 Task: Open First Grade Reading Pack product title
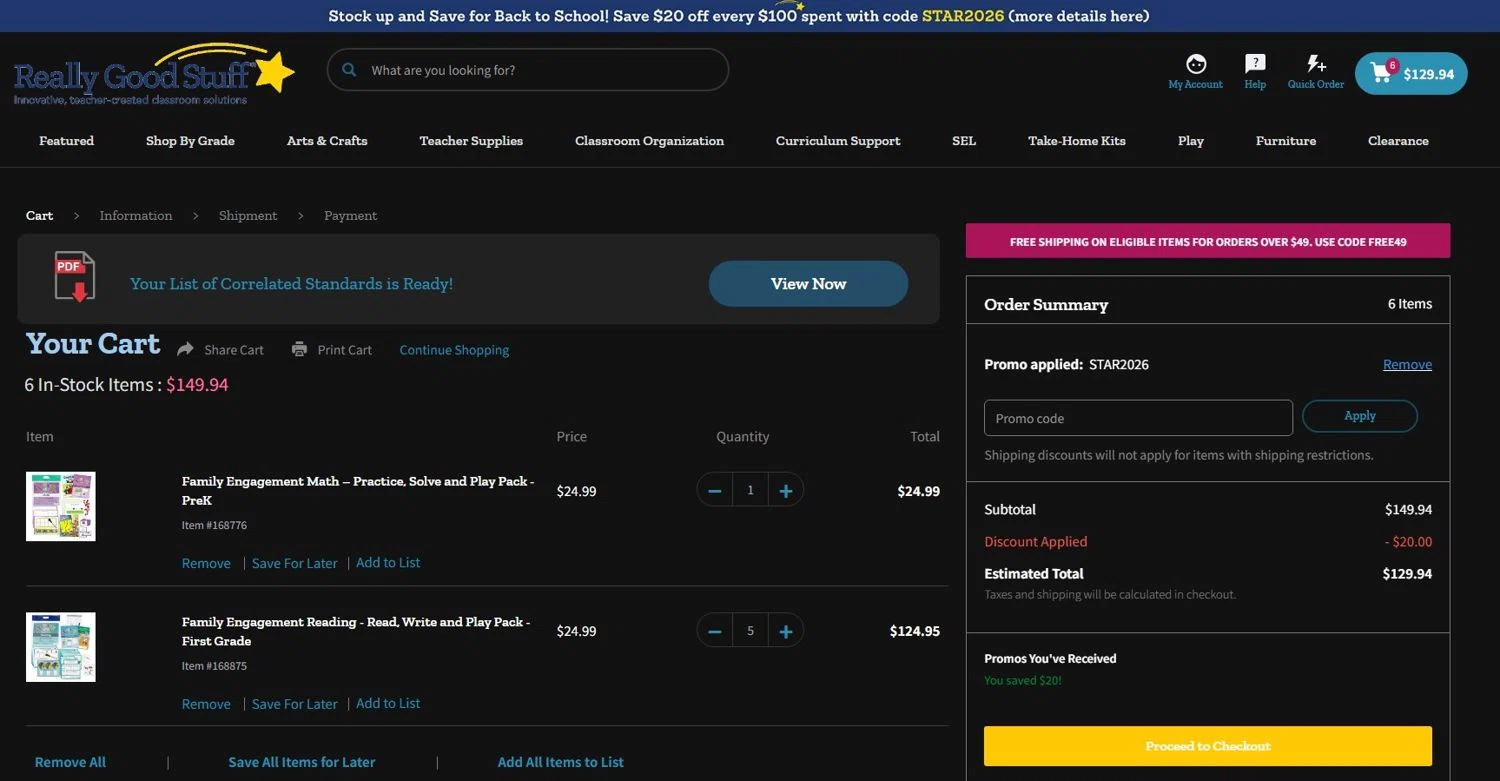pyautogui.click(x=356, y=631)
